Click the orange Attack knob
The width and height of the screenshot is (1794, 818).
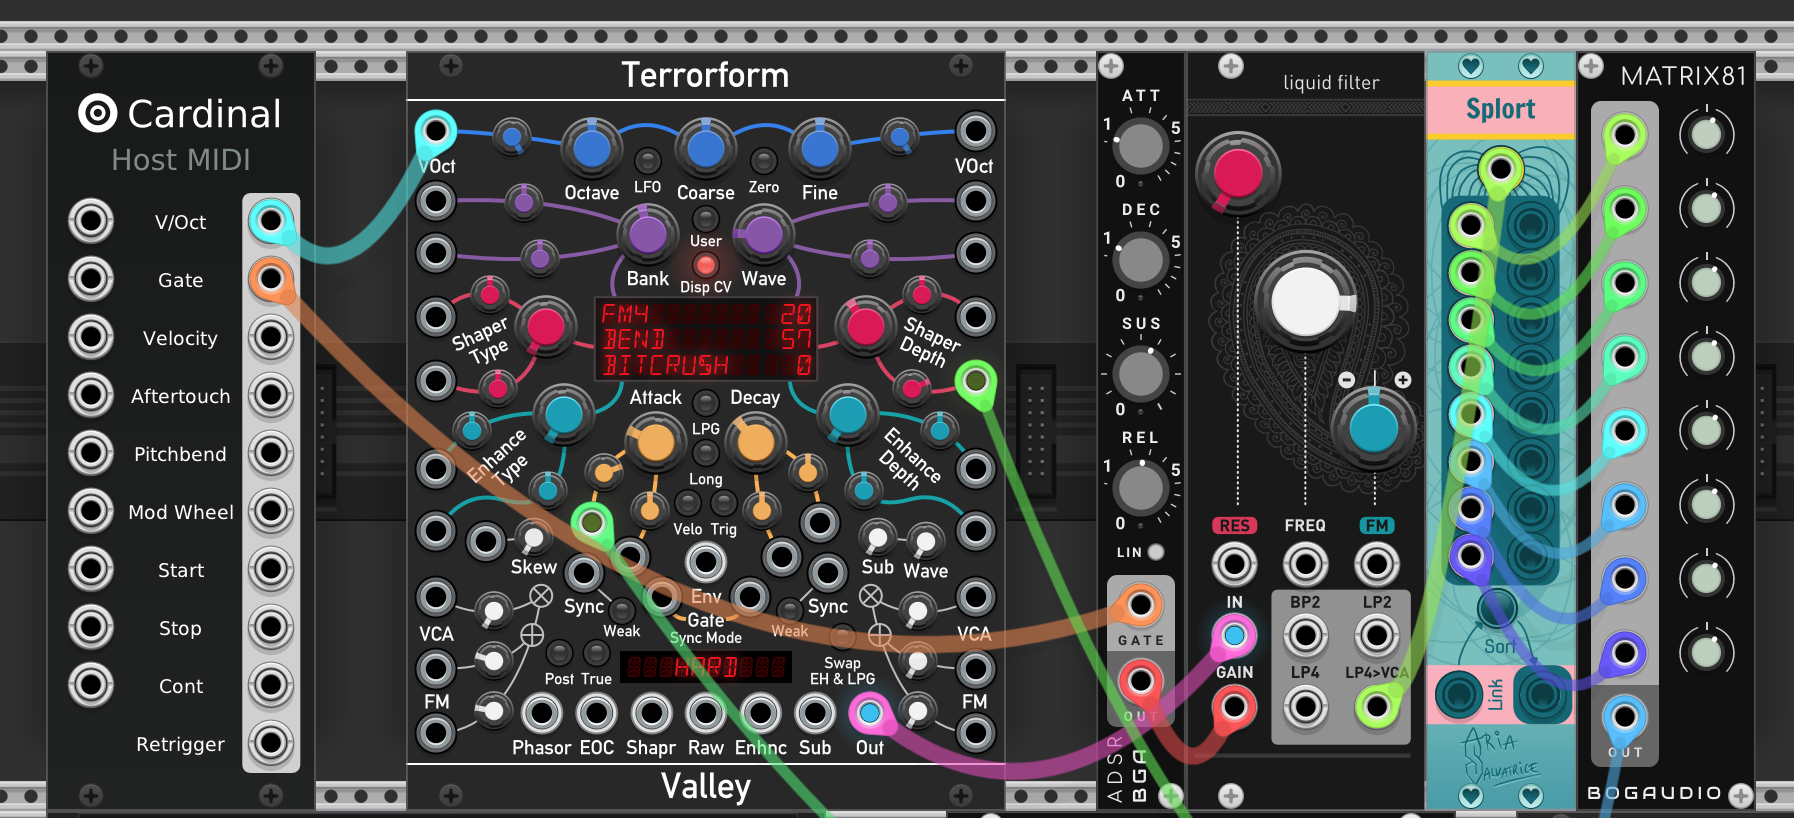click(655, 443)
